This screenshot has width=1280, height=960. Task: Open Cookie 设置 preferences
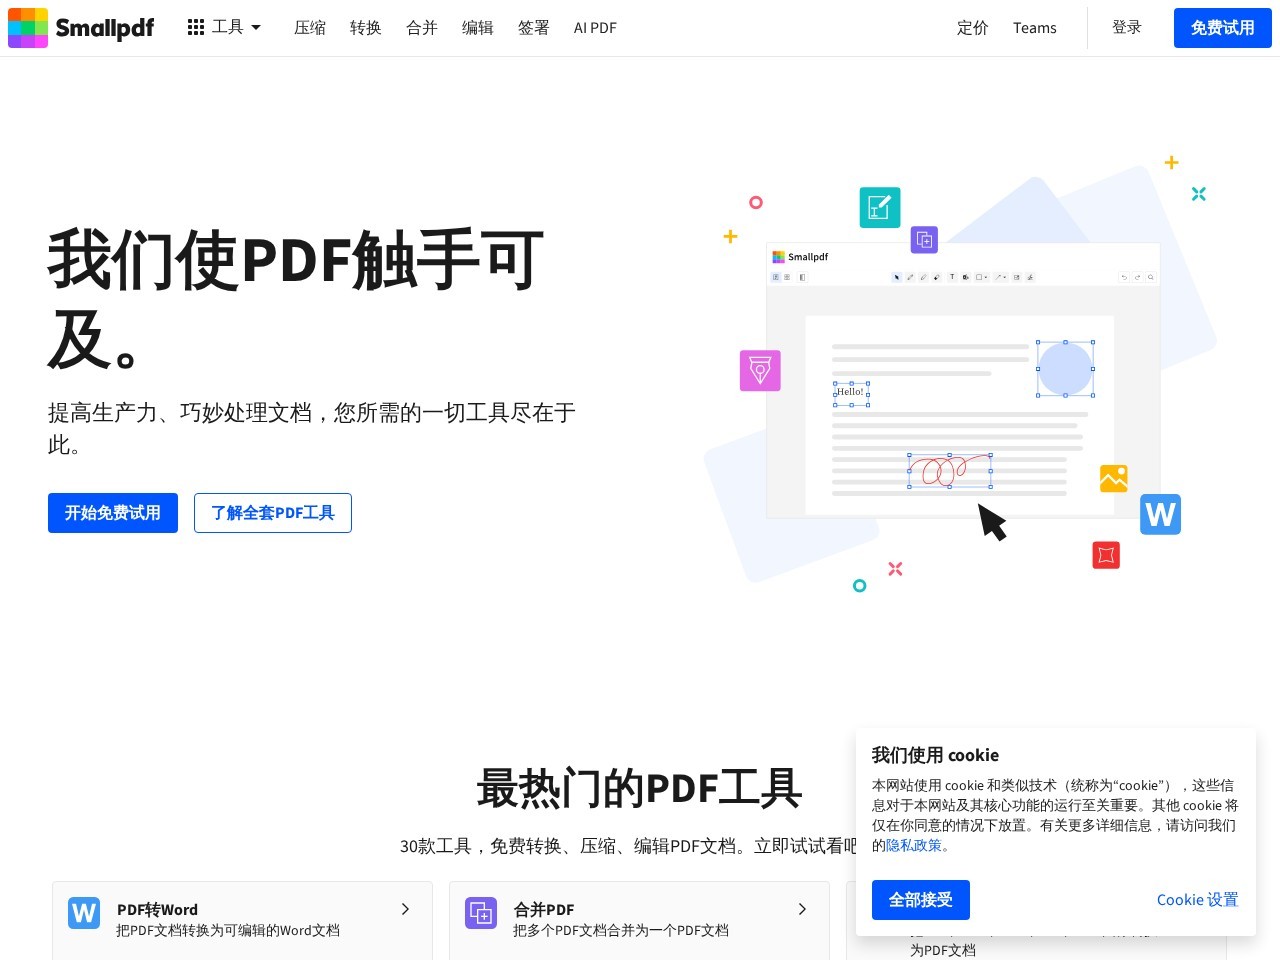tap(1197, 900)
